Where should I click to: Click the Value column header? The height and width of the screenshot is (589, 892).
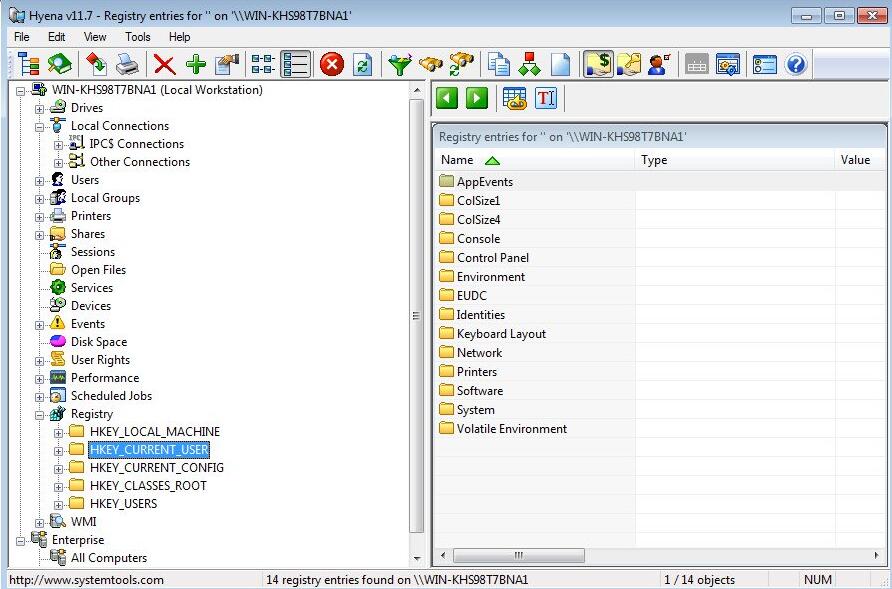[860, 160]
